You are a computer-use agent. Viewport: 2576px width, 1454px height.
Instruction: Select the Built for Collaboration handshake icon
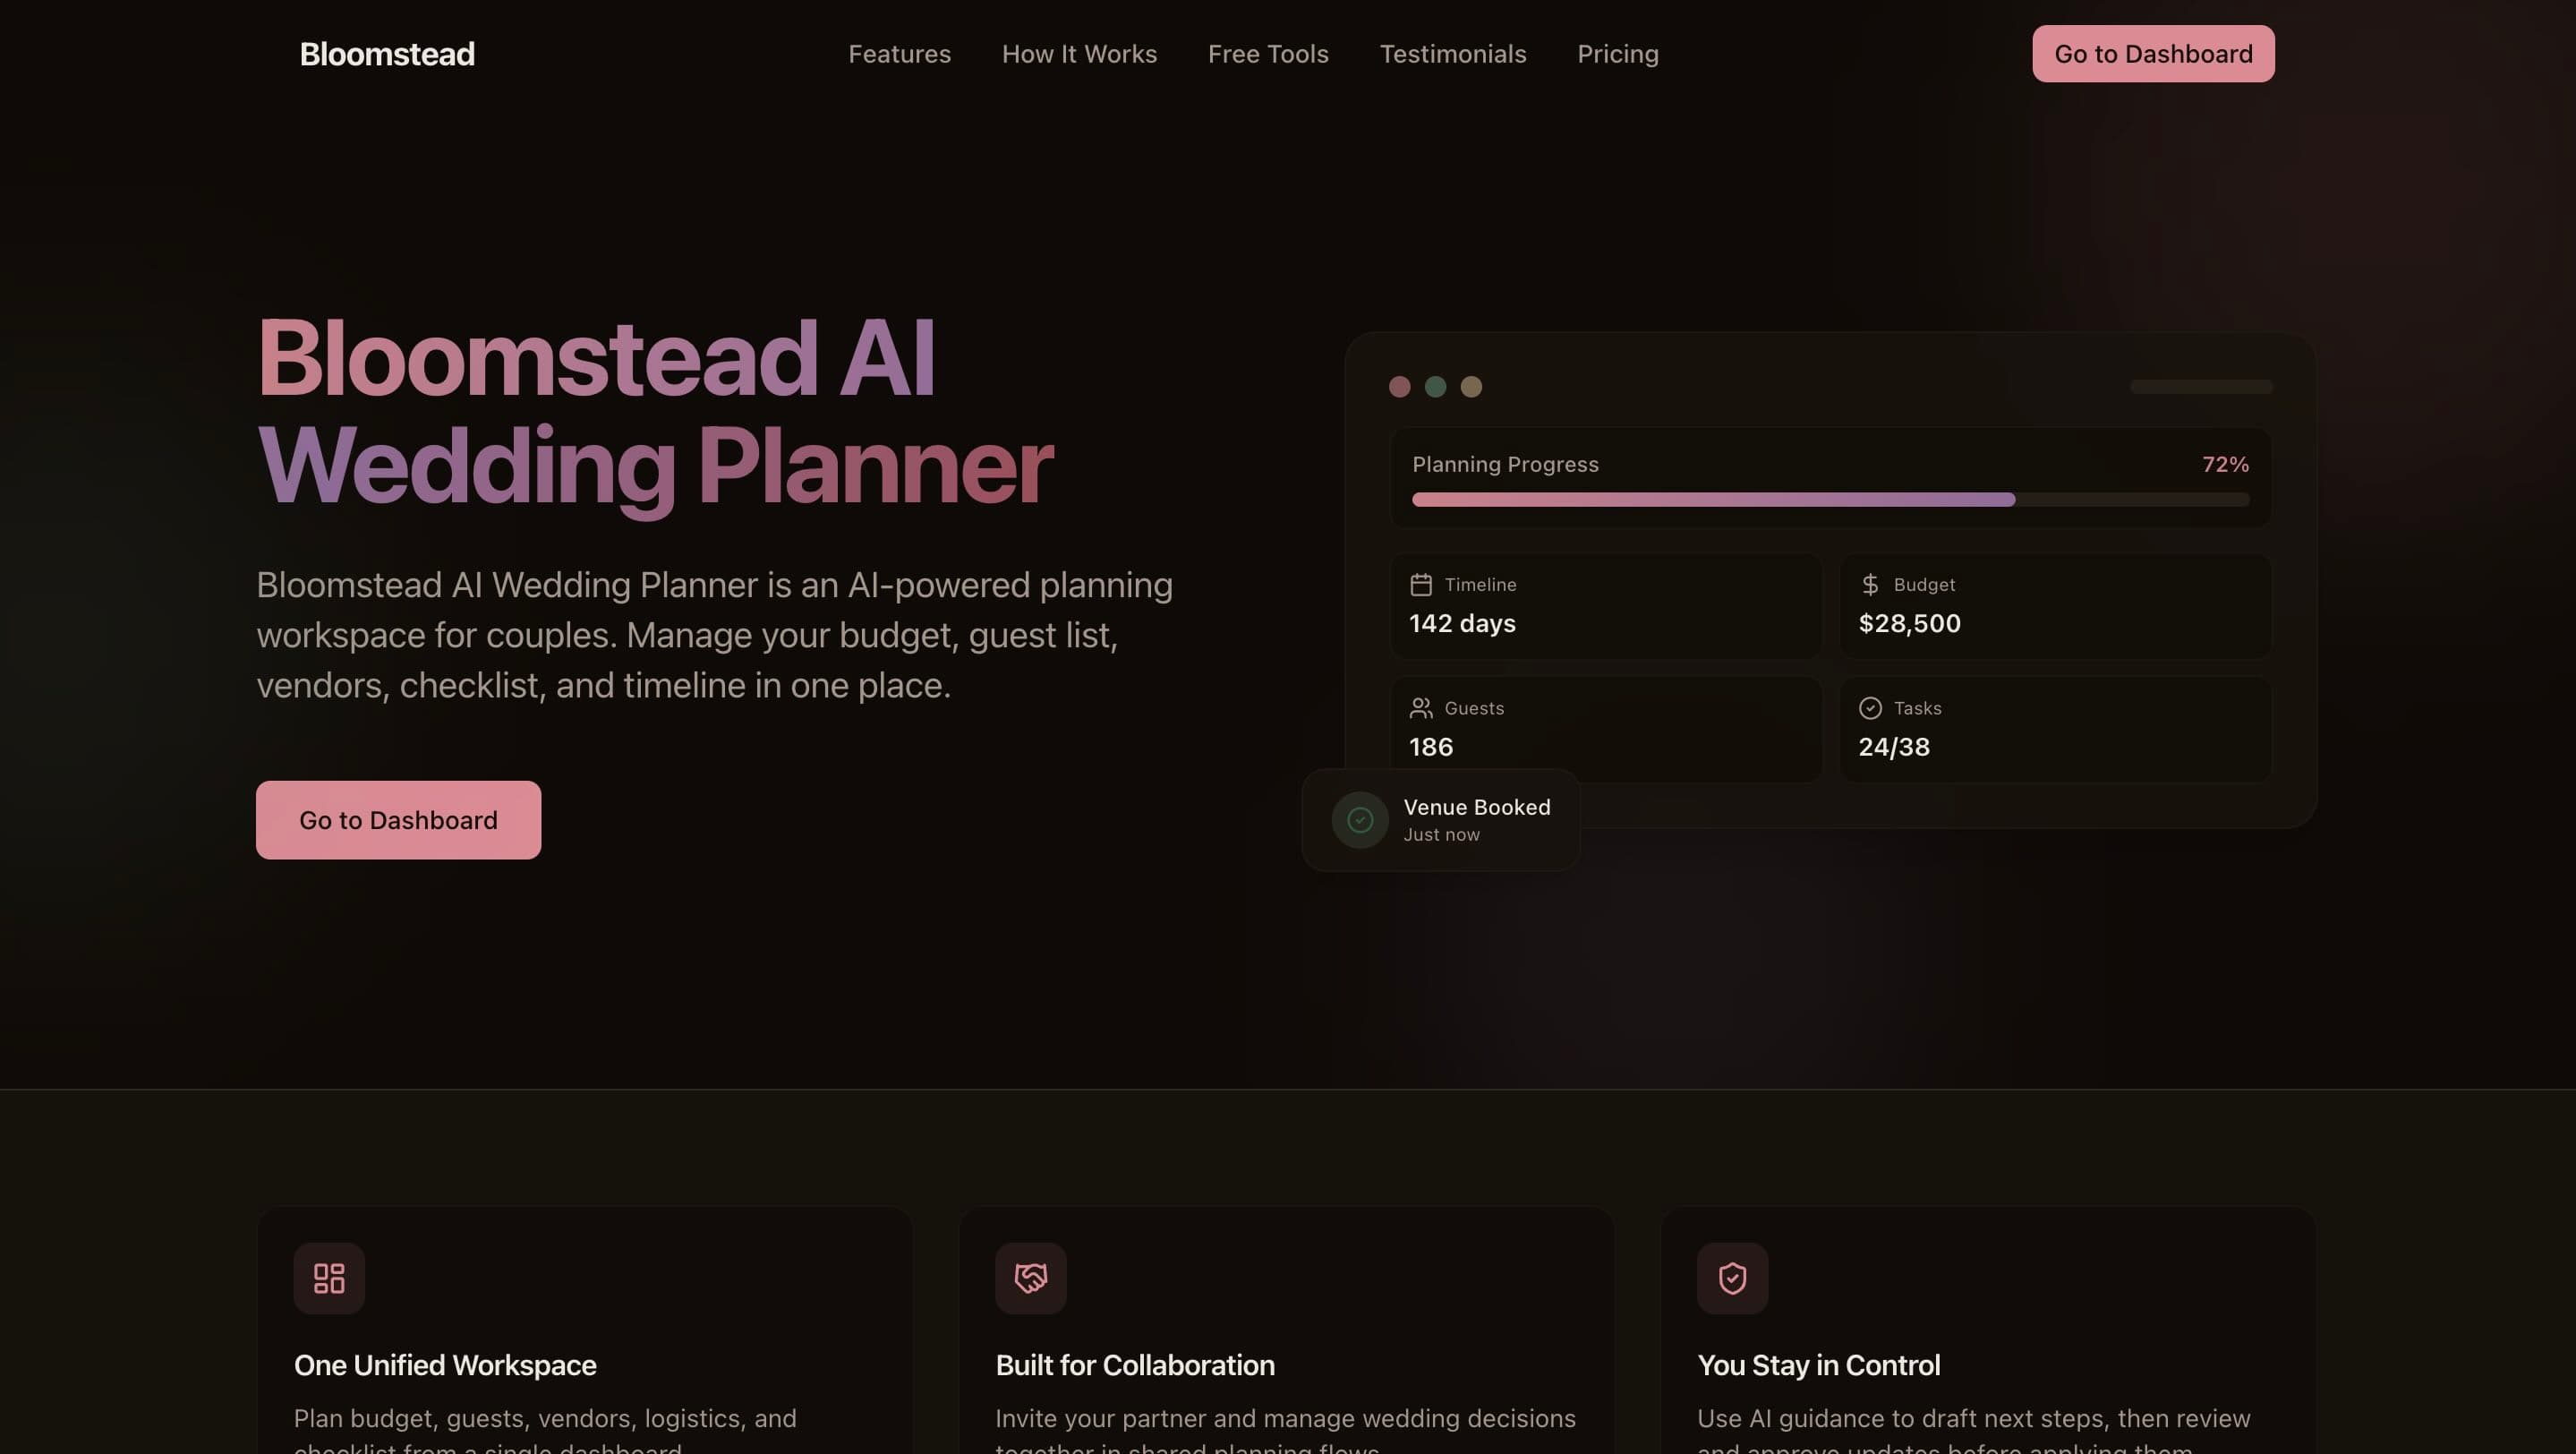pyautogui.click(x=1030, y=1278)
